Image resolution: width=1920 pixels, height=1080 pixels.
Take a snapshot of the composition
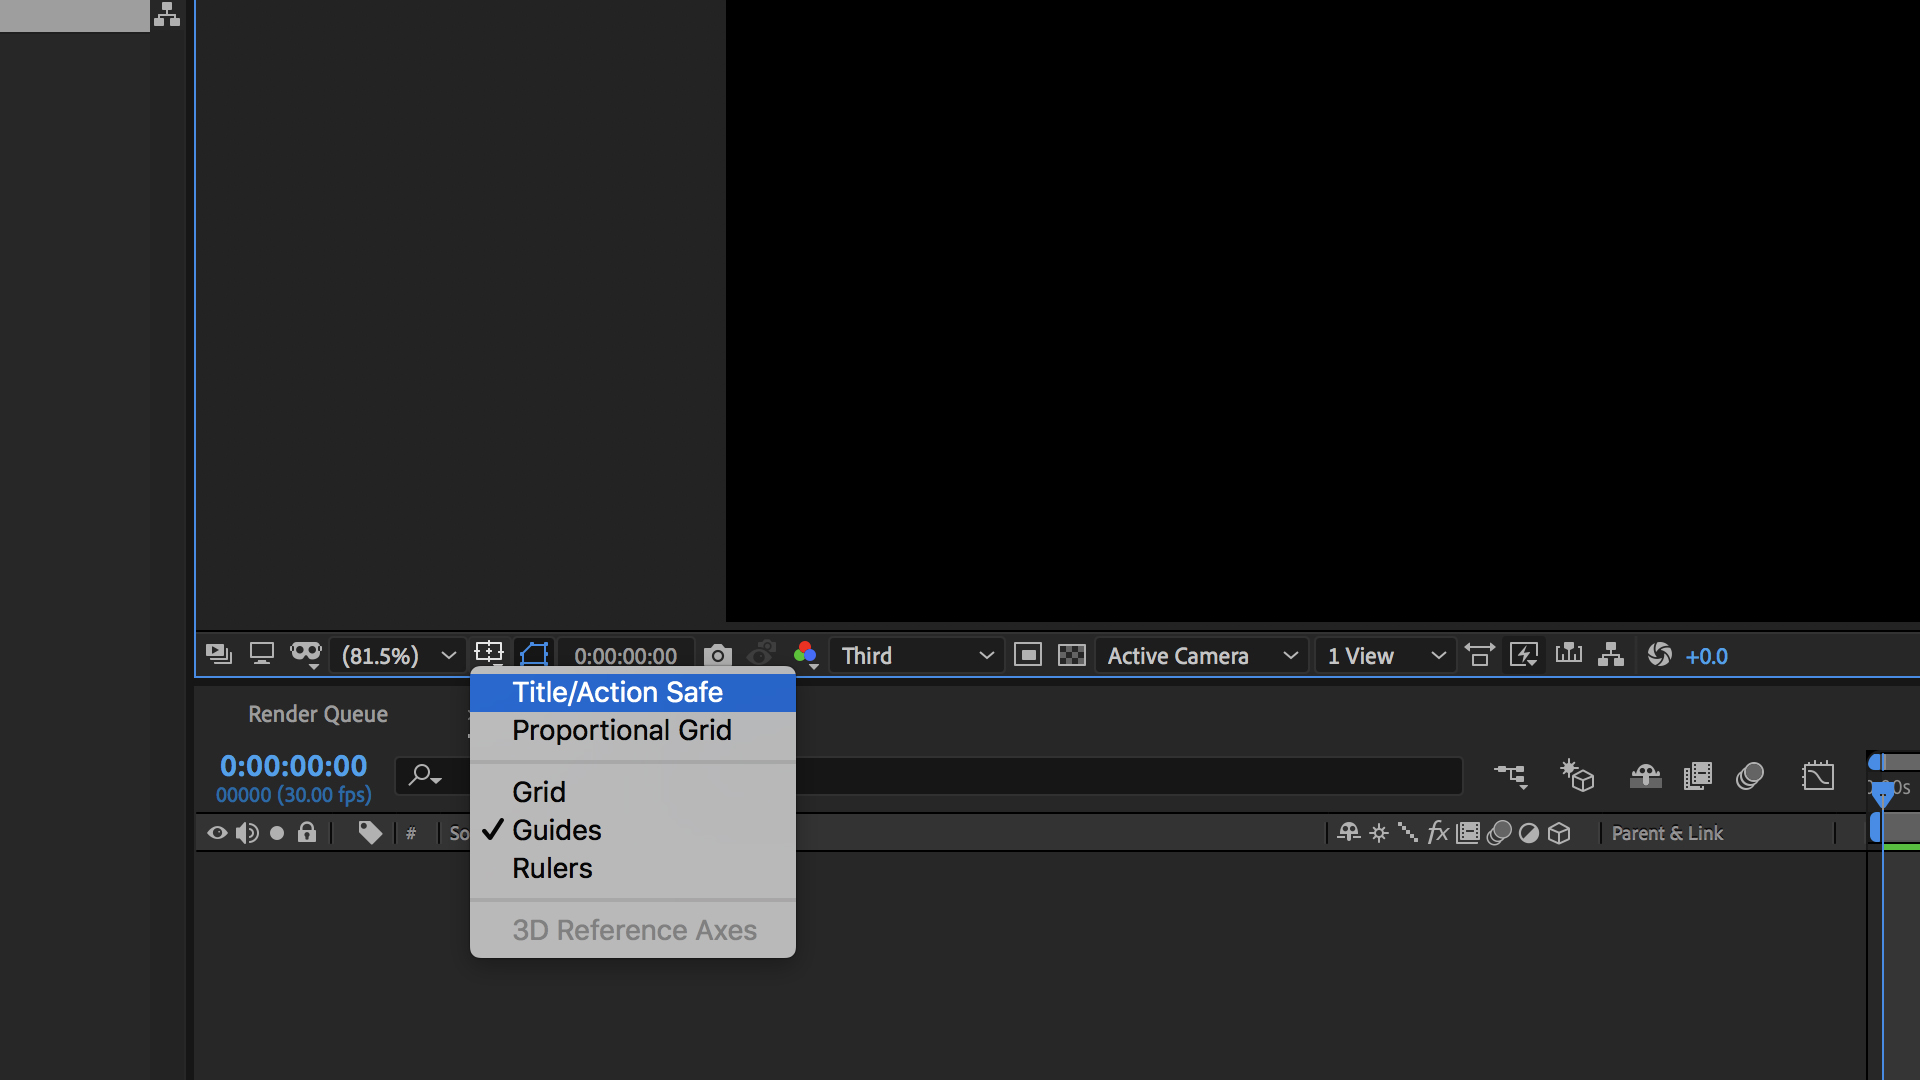pos(717,655)
